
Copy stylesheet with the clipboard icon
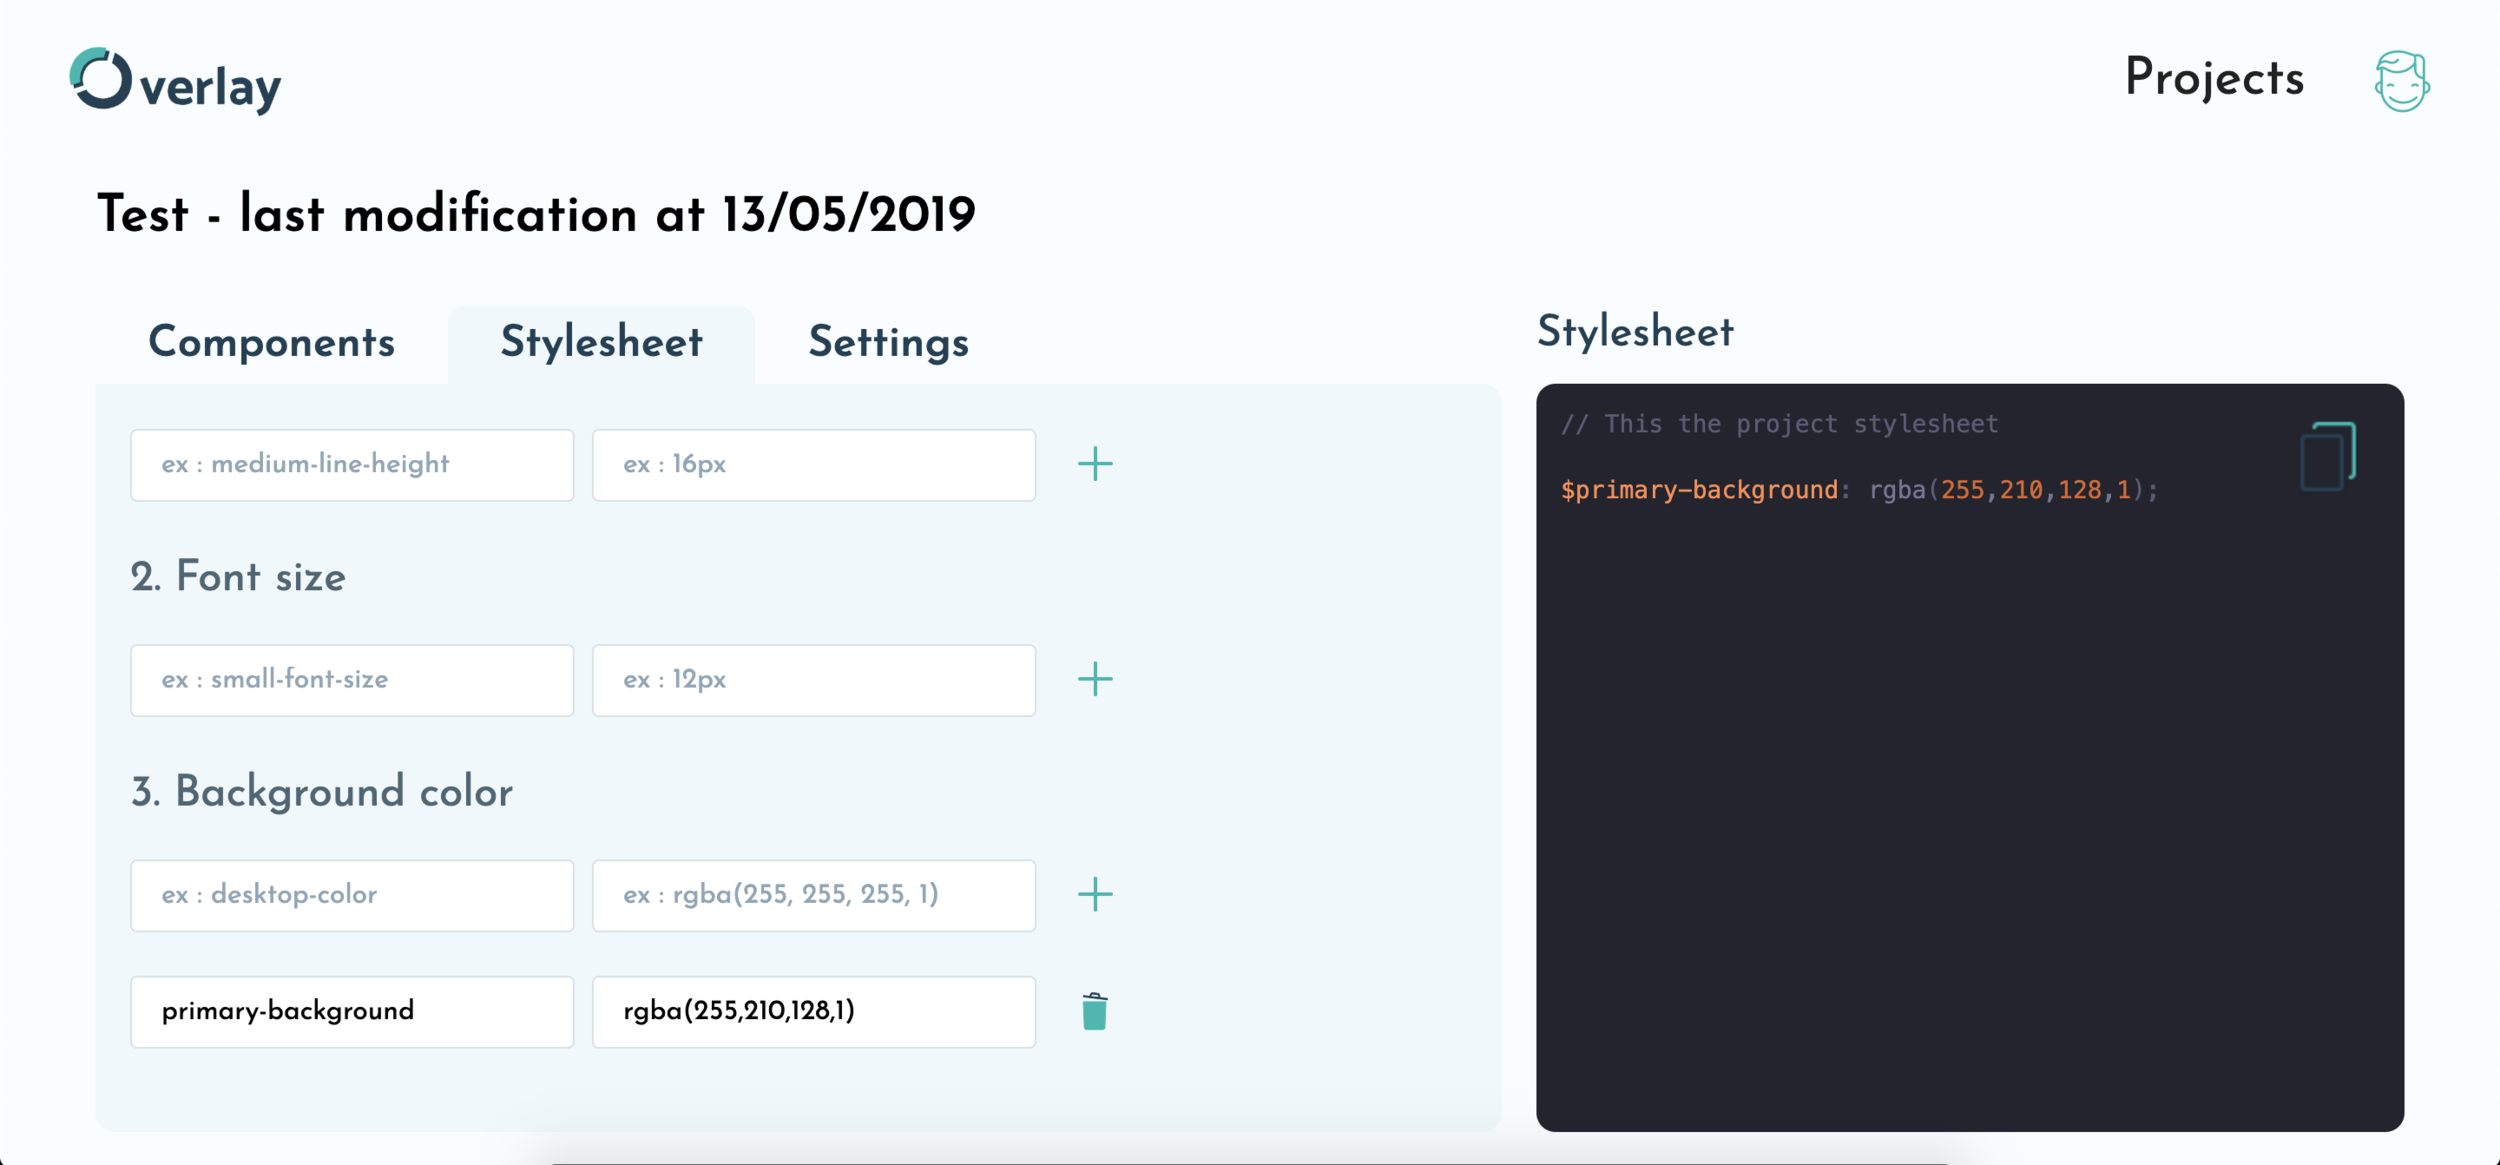2327,457
